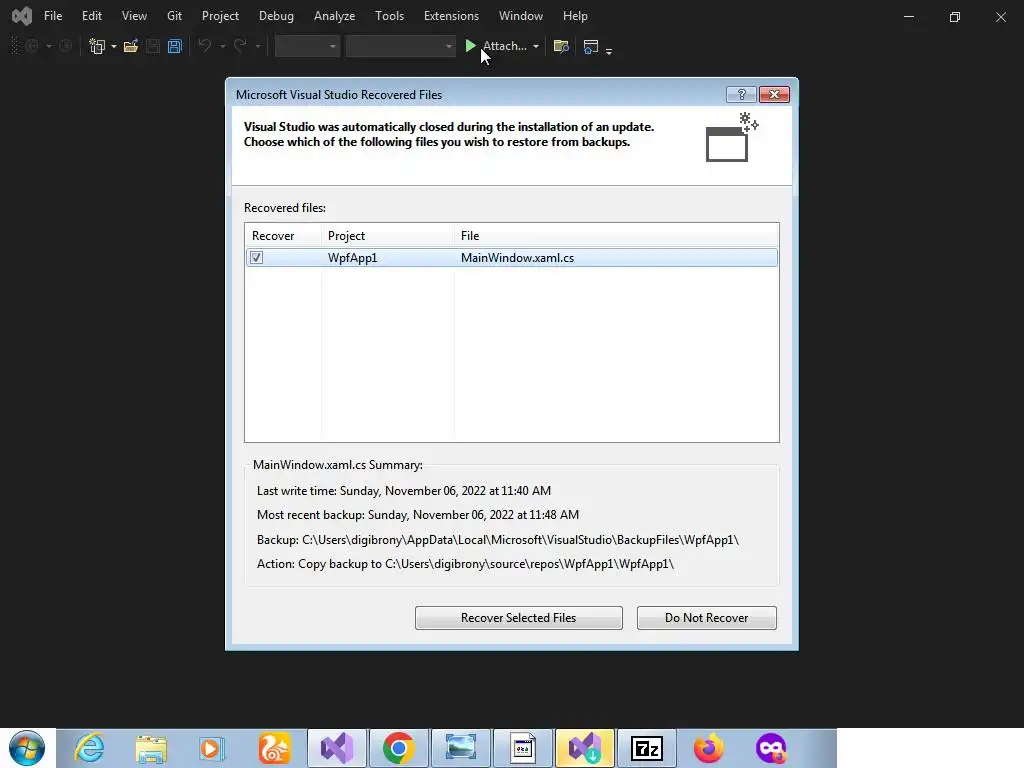
Task: Open the purple mask app taskbar icon
Action: 771,748
